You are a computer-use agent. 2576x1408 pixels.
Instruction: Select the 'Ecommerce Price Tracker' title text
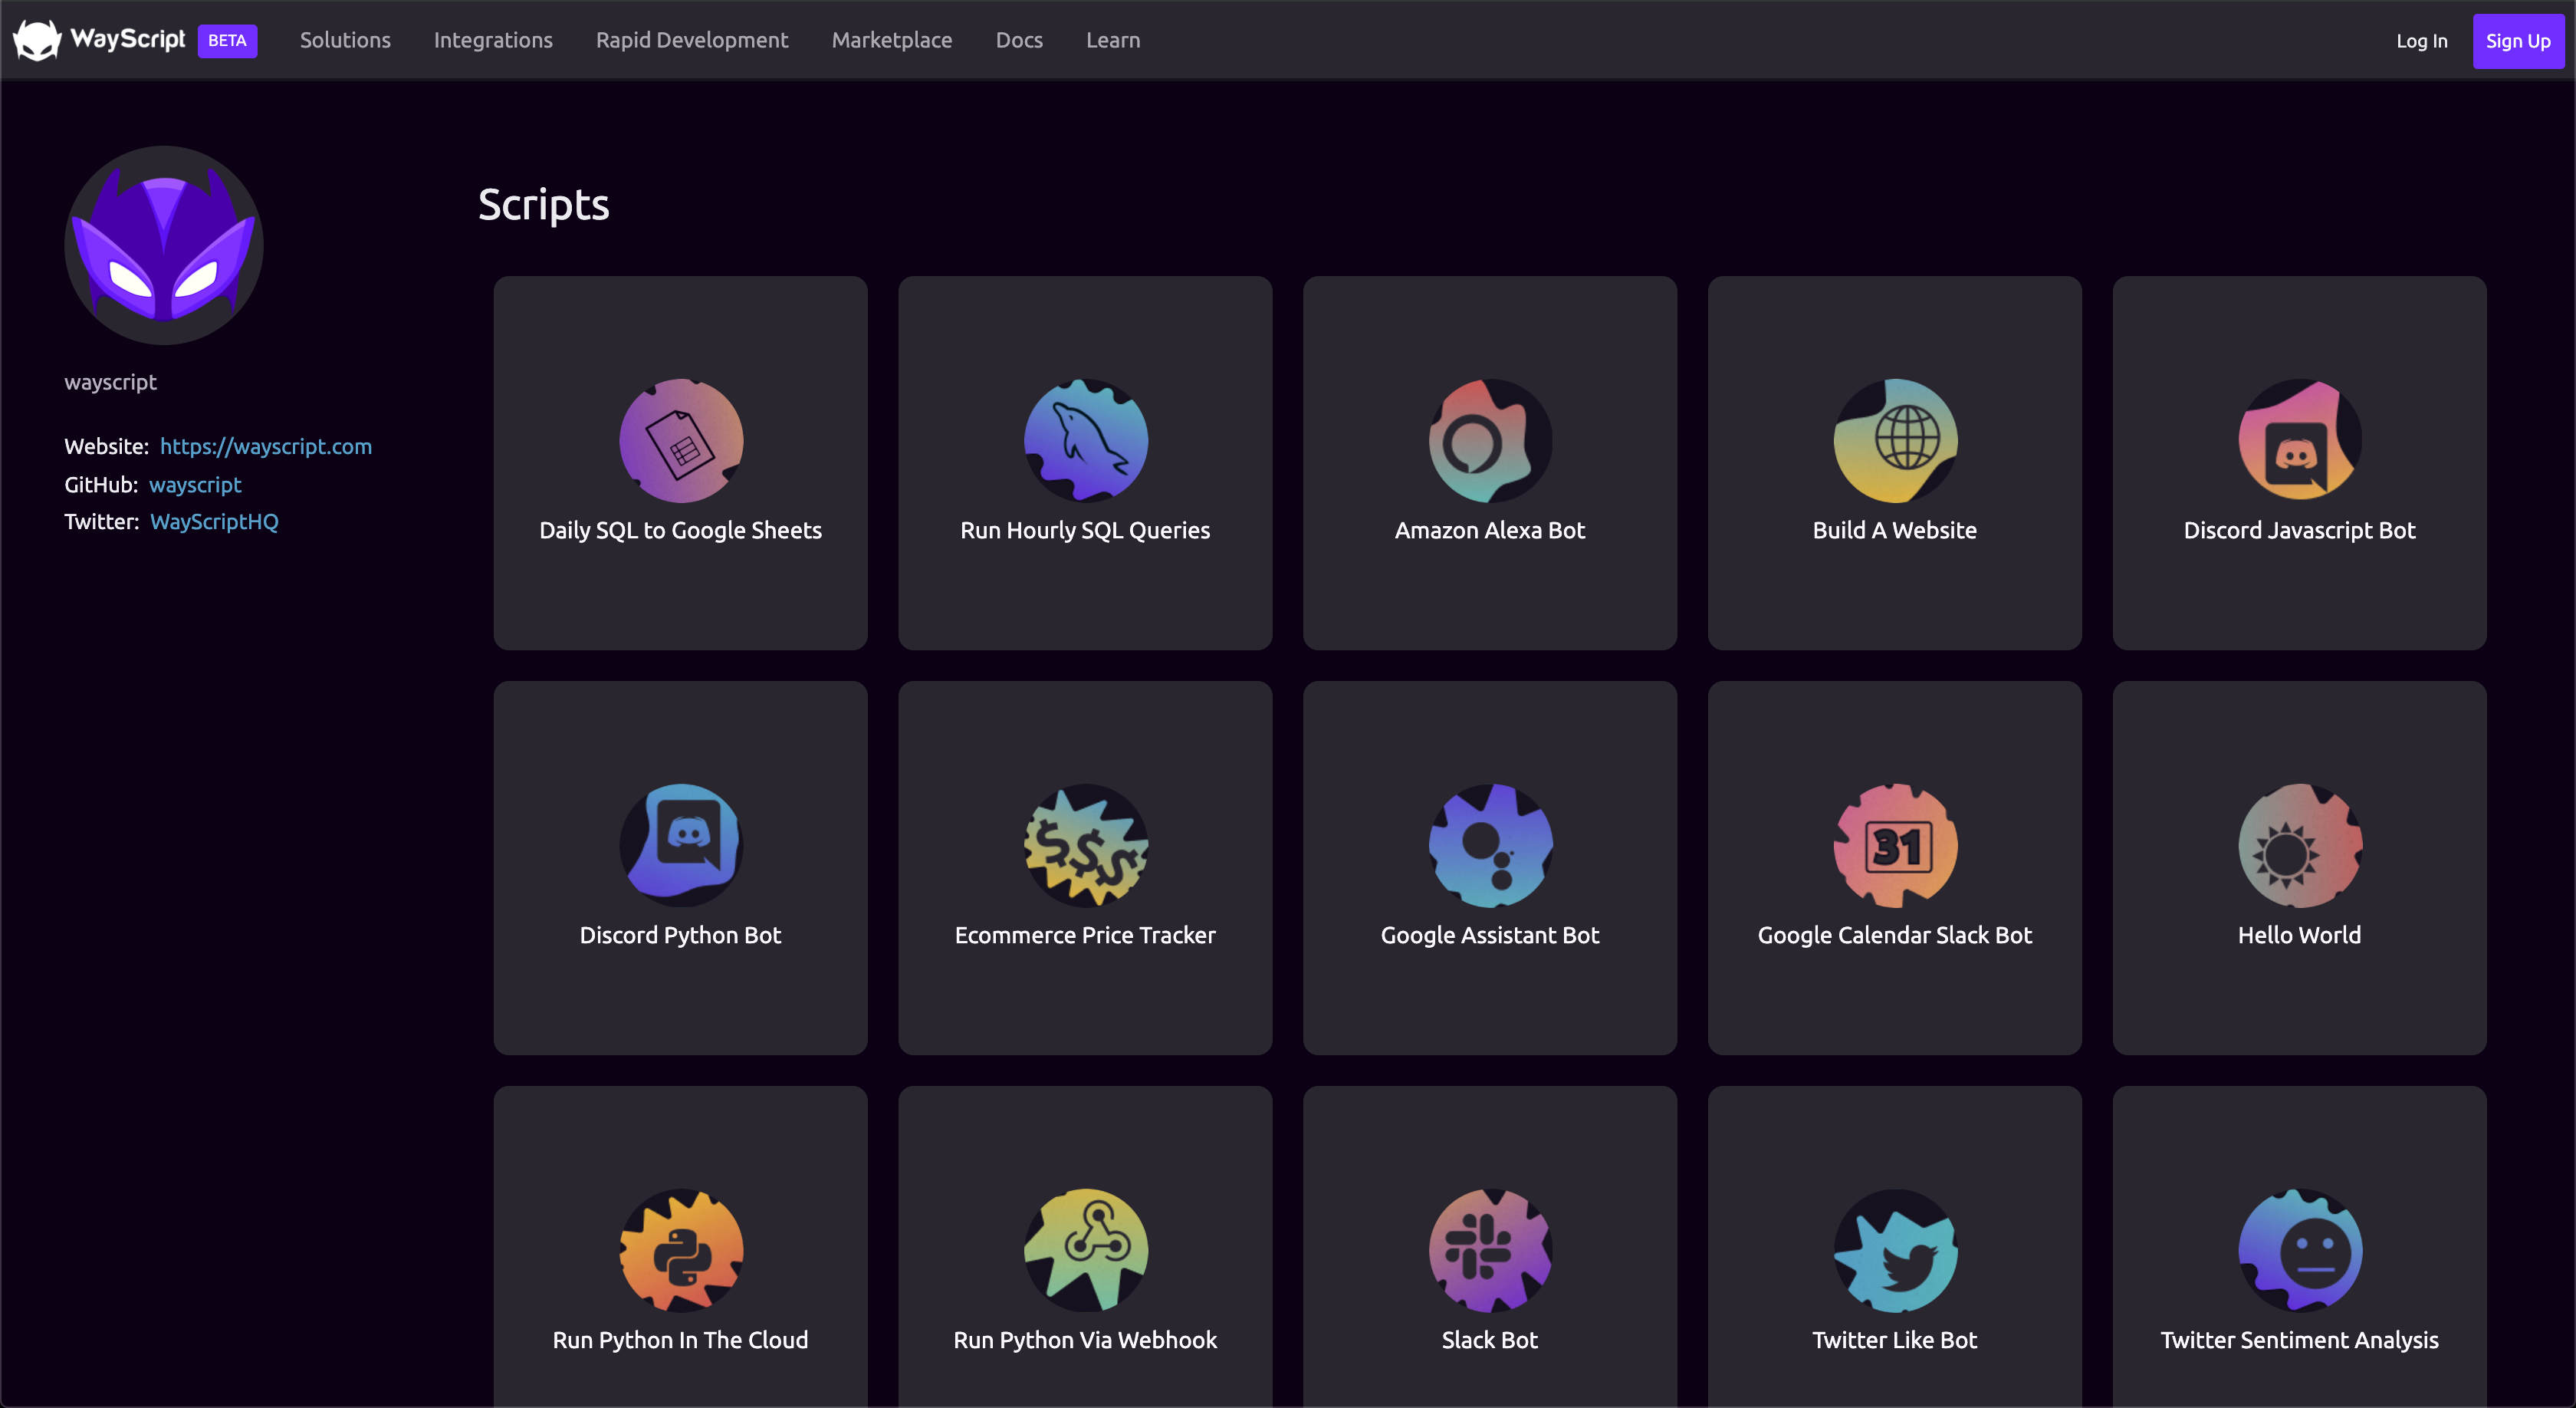point(1086,935)
